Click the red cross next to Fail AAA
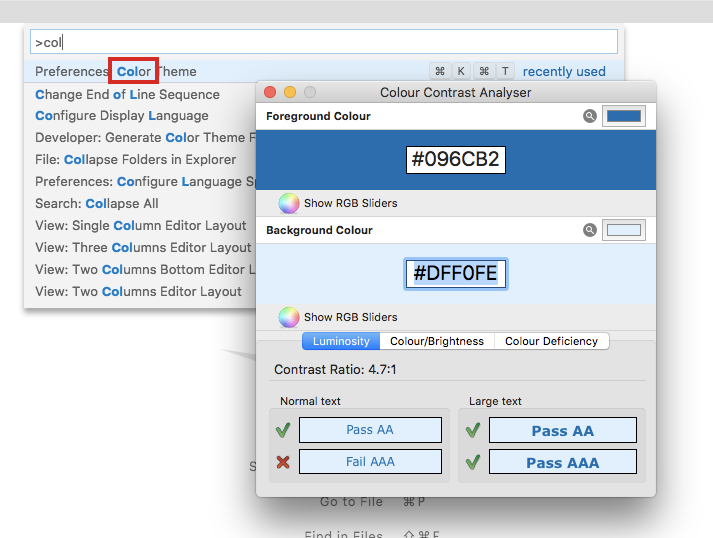Image resolution: width=713 pixels, height=538 pixels. coord(283,462)
